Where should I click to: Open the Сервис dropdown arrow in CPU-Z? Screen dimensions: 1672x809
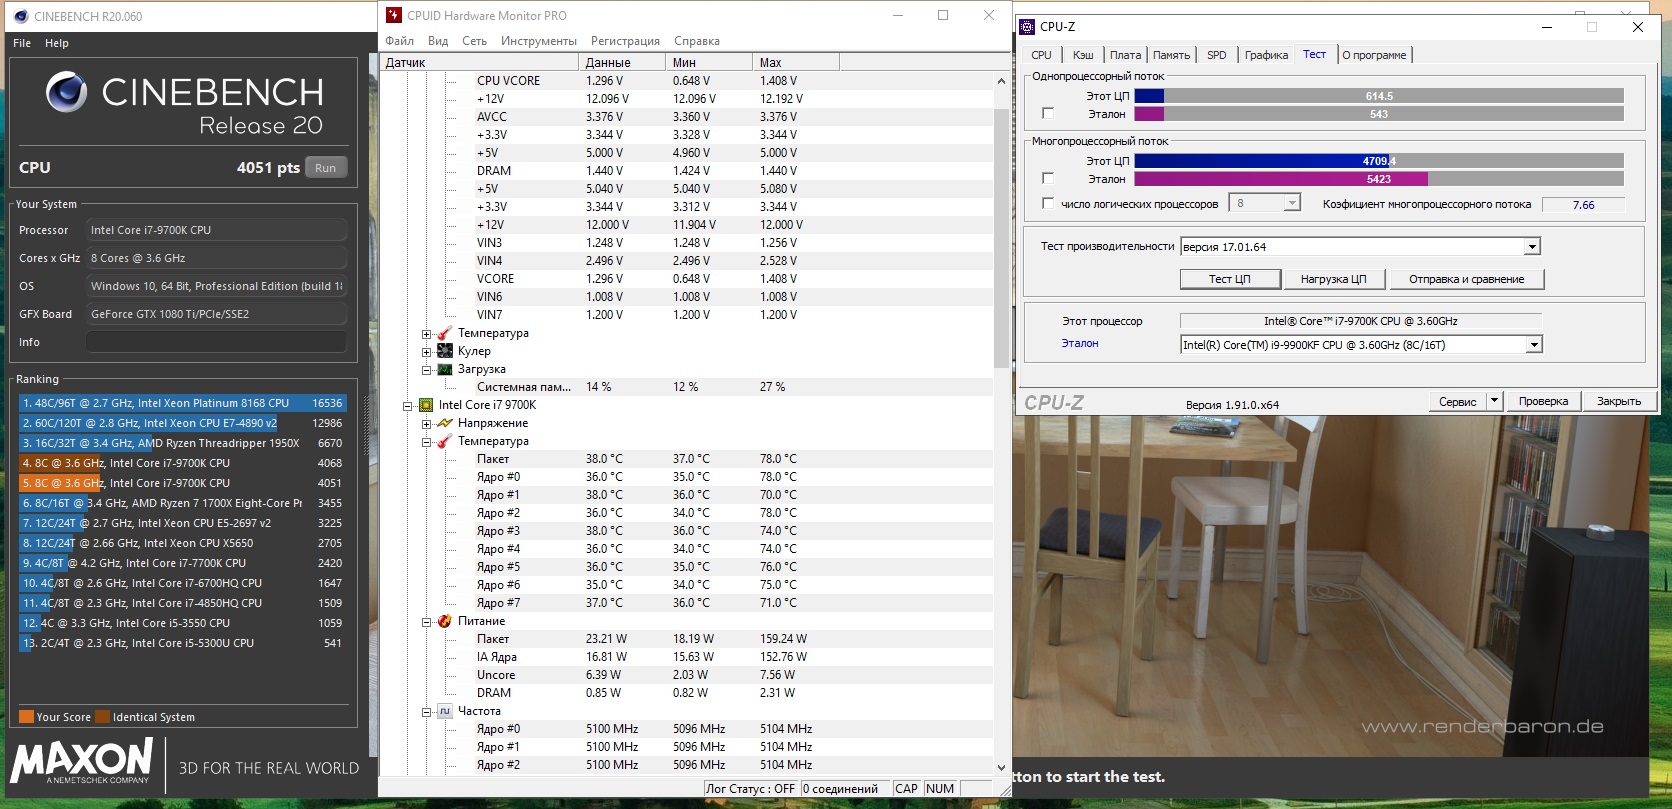[1494, 401]
